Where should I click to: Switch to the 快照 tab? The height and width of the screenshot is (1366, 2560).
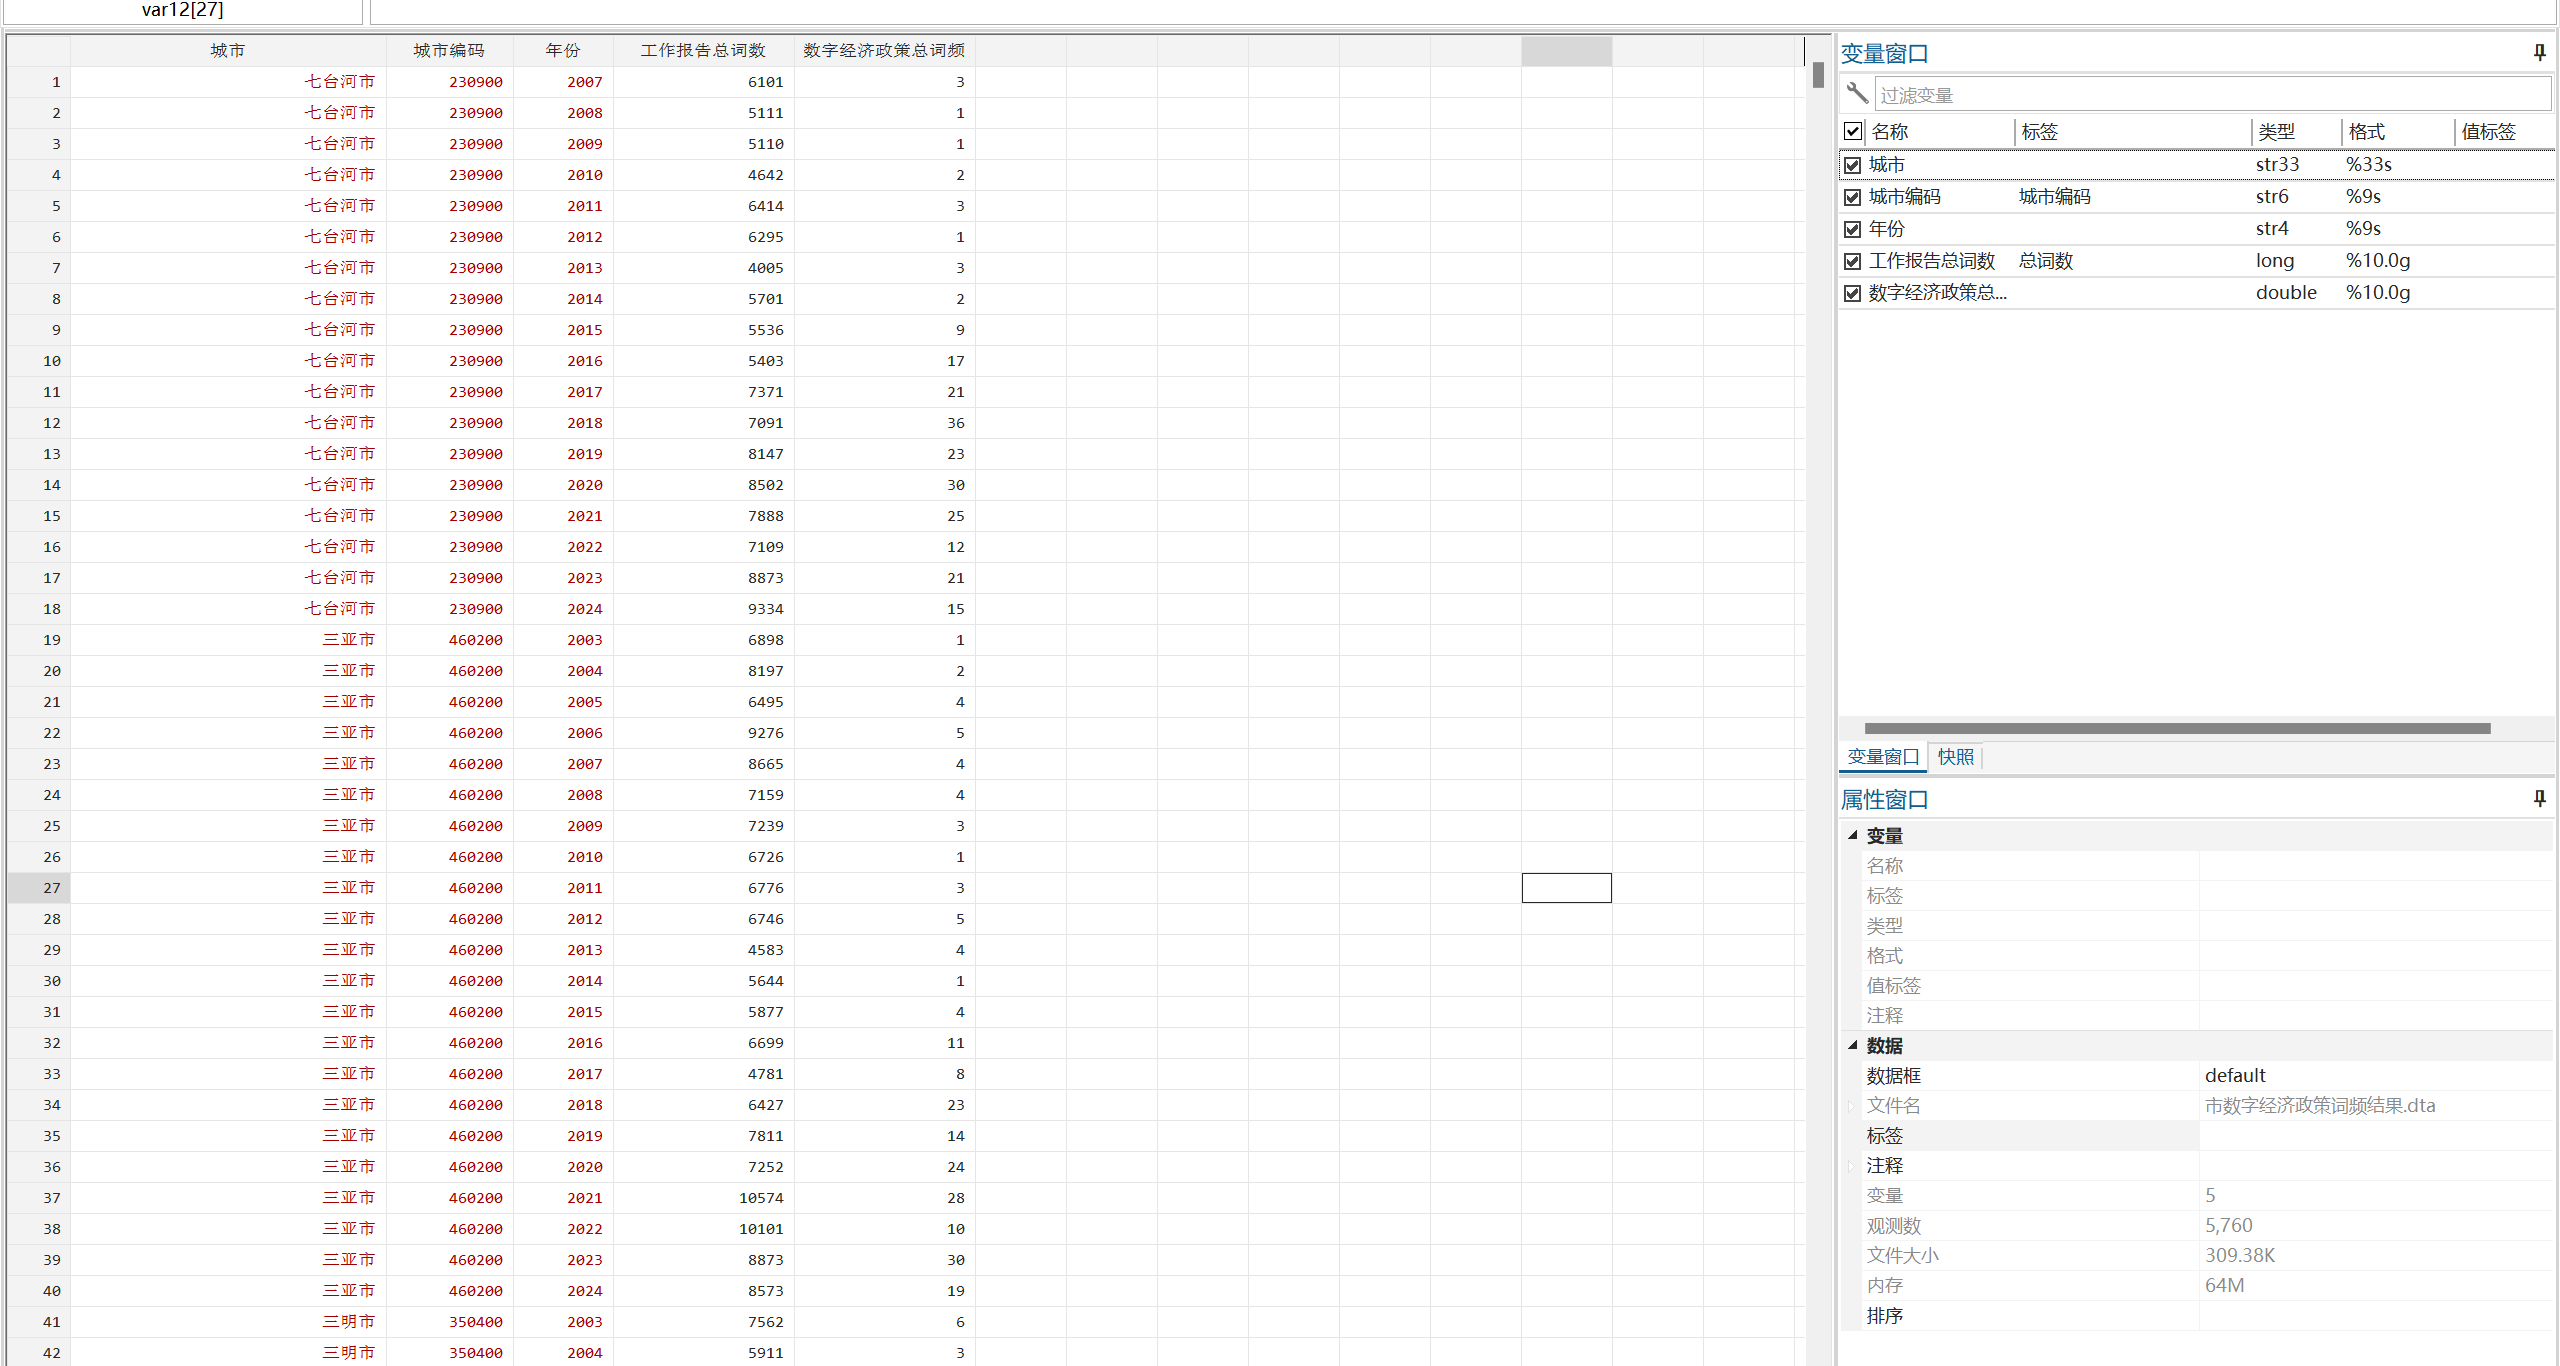point(1955,757)
